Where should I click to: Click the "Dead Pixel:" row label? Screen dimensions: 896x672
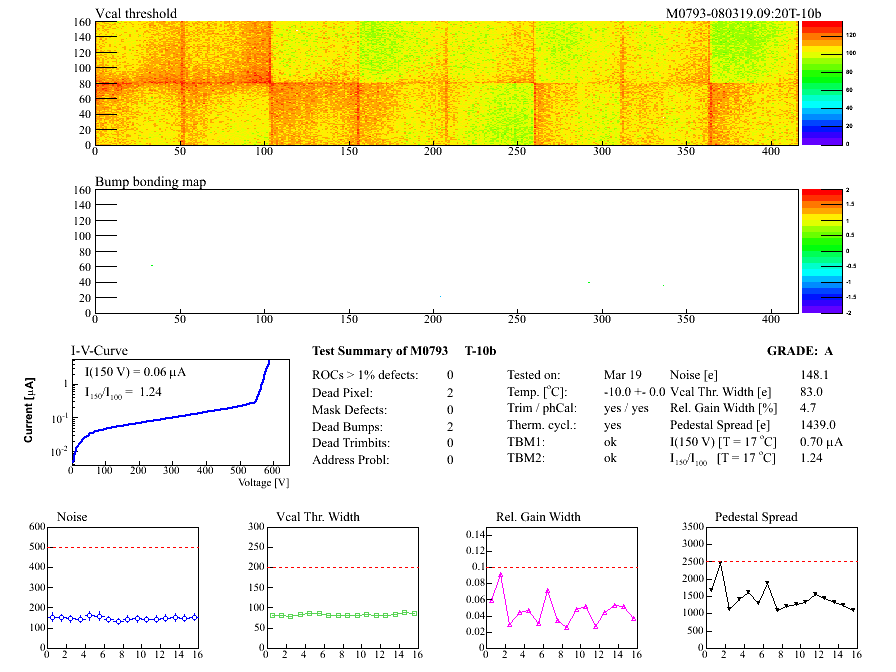[x=342, y=392]
